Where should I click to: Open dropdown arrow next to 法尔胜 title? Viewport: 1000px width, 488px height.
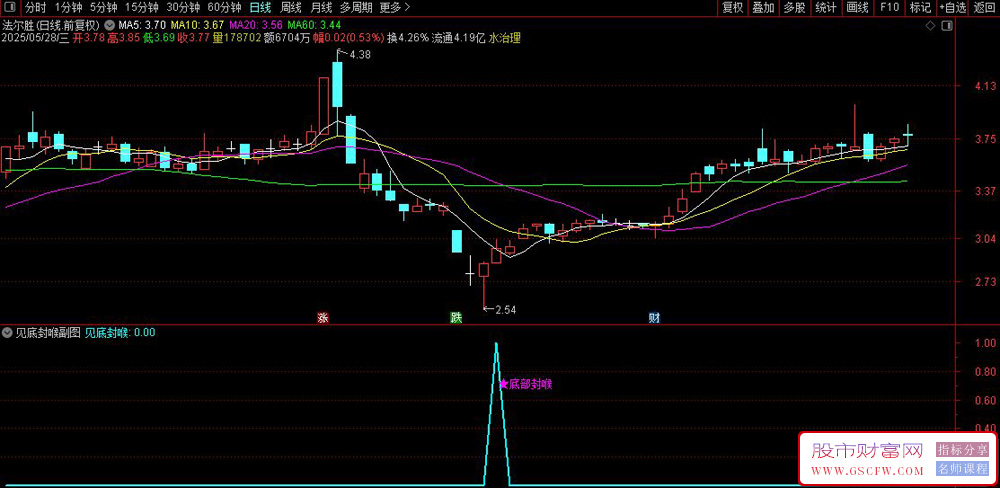109,26
